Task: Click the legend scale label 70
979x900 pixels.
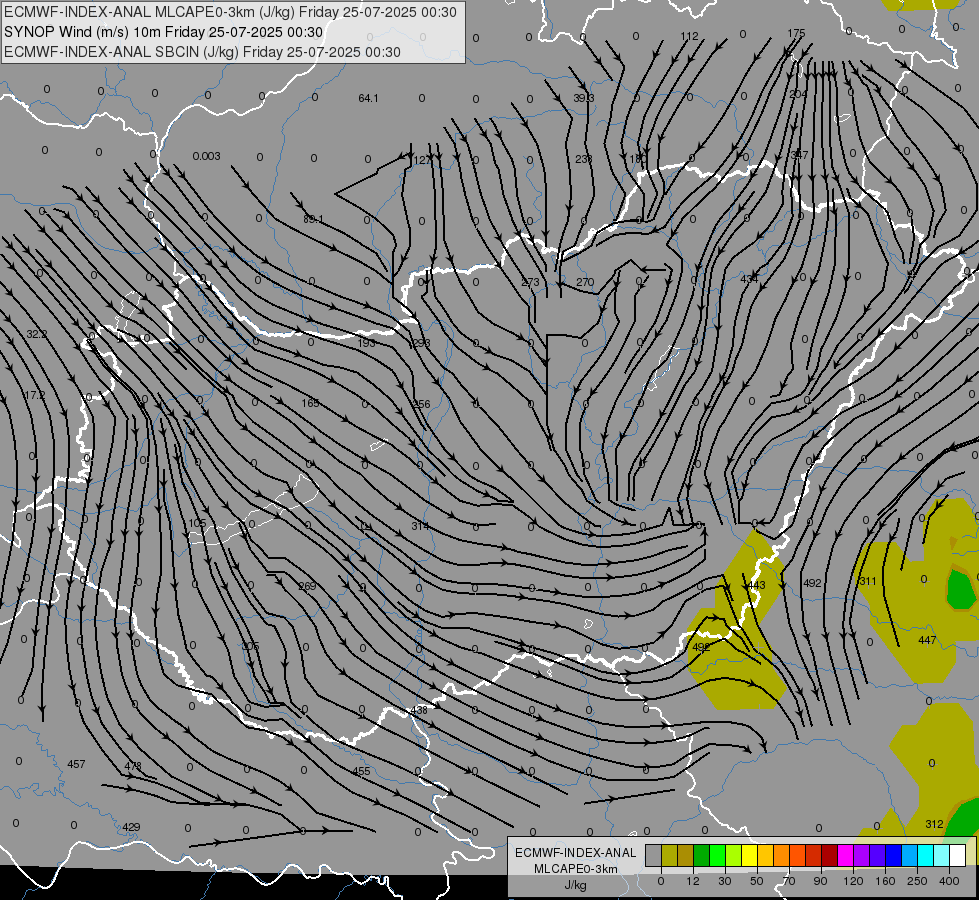Action: pos(789,881)
